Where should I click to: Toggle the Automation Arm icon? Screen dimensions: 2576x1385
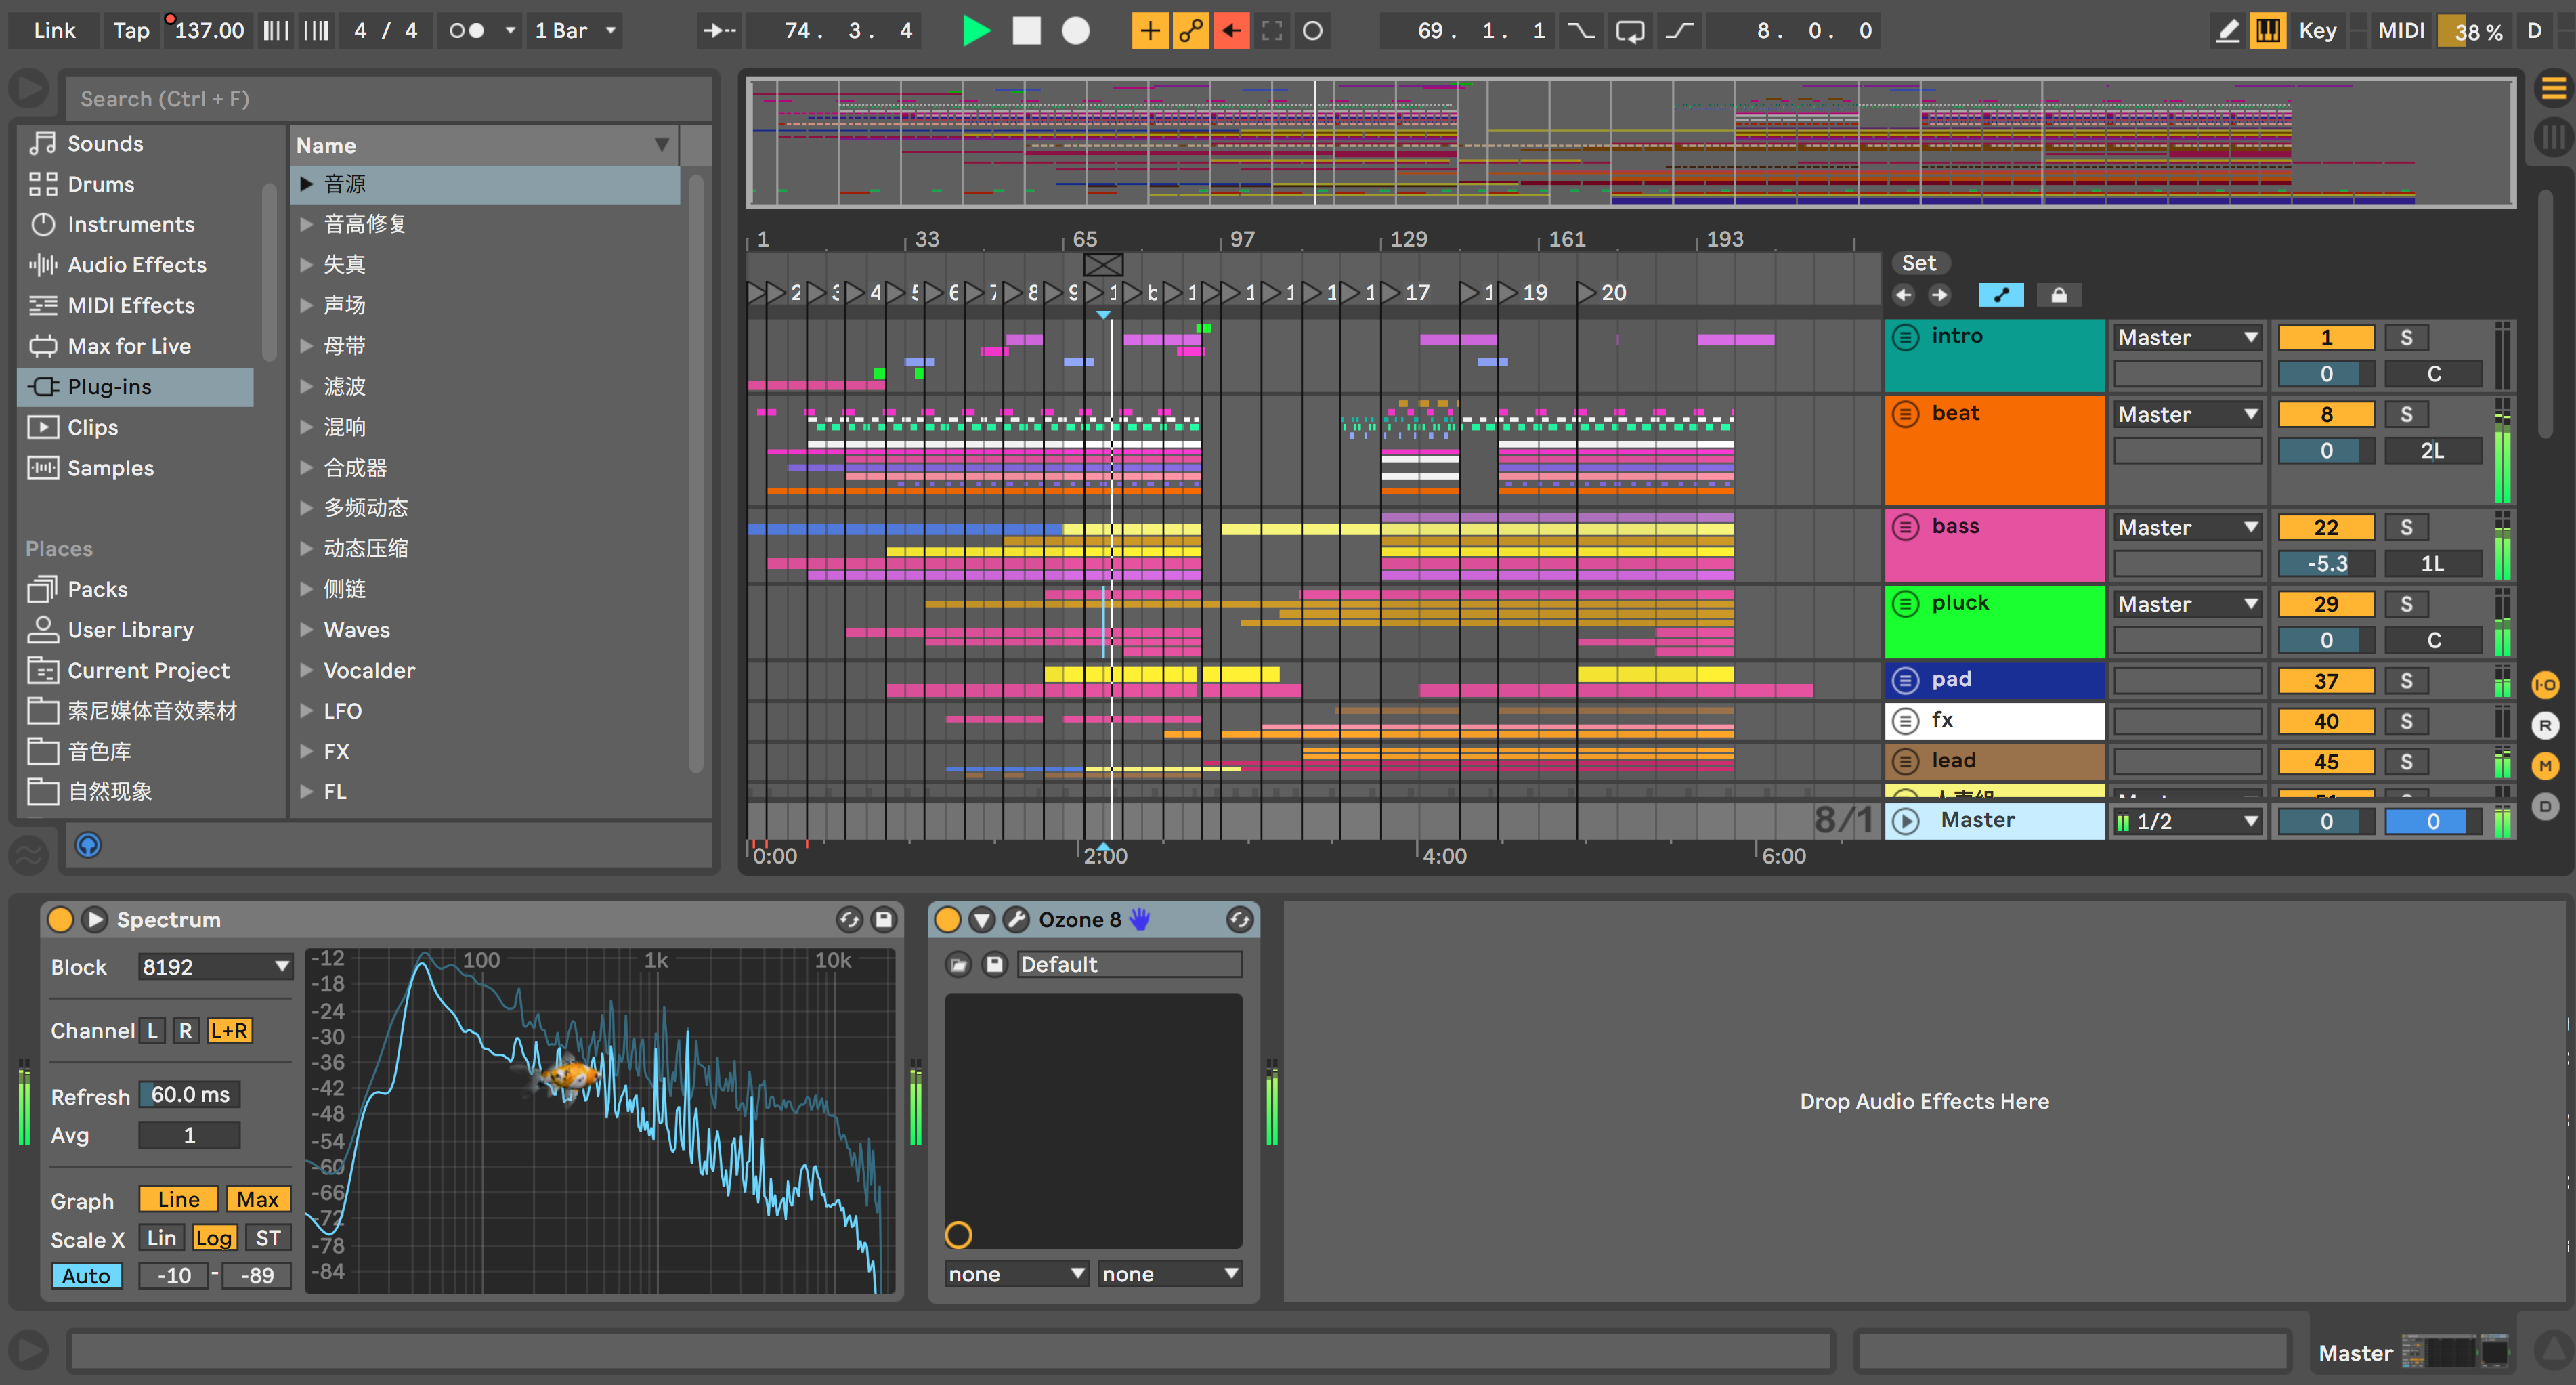[1190, 31]
